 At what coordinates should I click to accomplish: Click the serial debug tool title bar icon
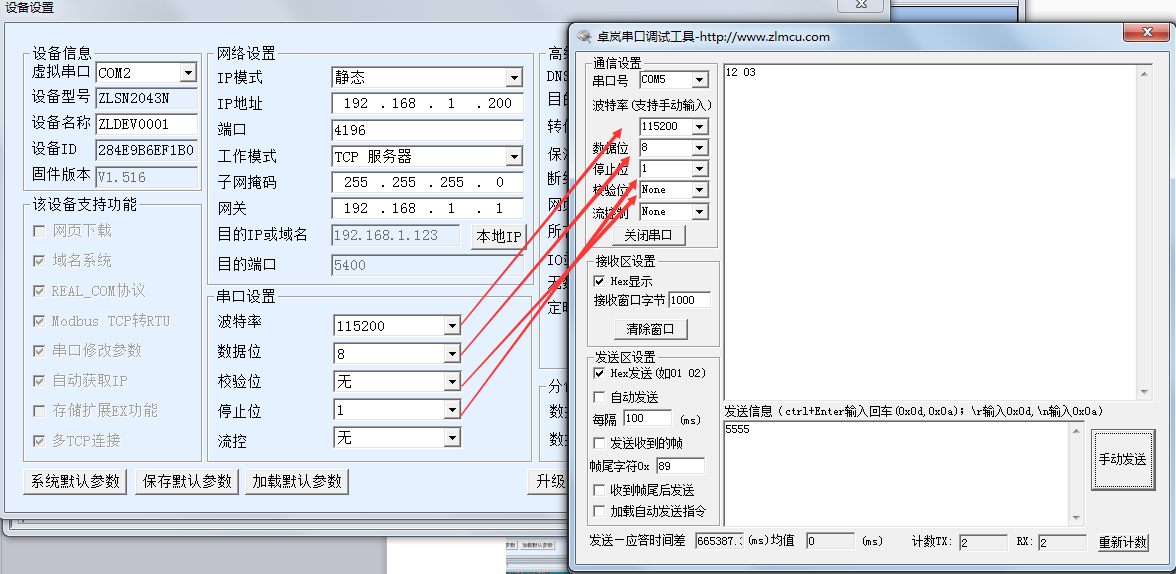[584, 36]
